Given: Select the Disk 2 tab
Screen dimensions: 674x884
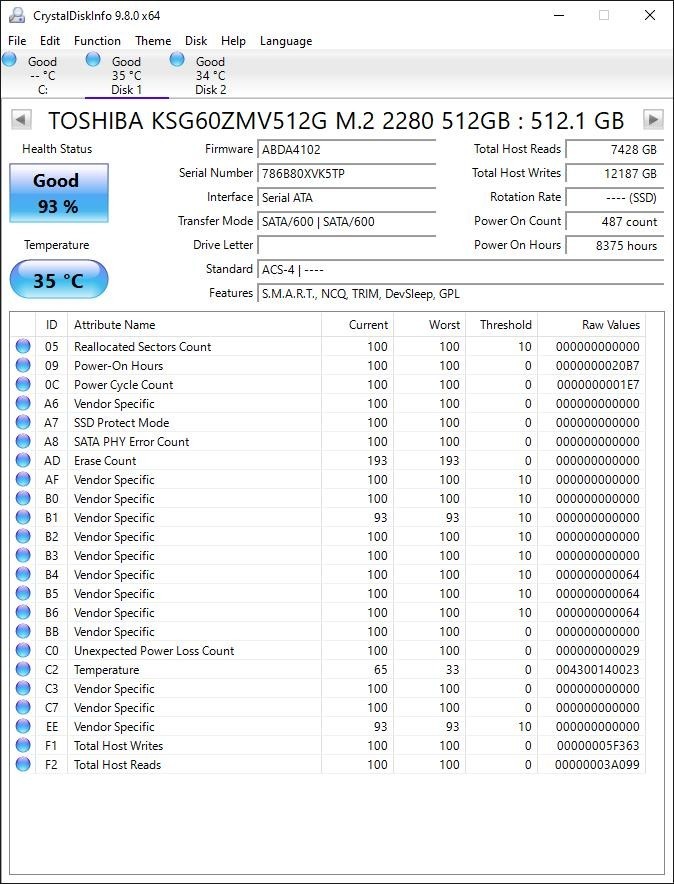Looking at the screenshot, I should pos(210,75).
